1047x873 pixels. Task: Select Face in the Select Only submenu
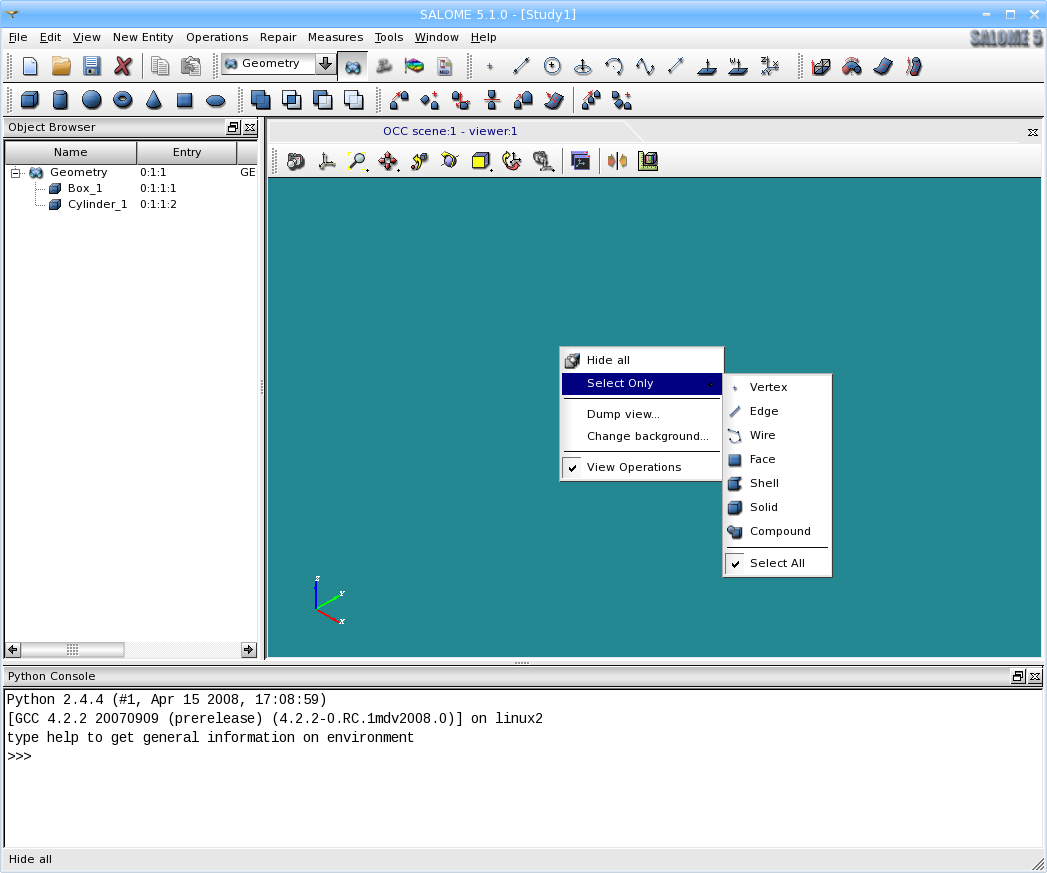click(777, 460)
